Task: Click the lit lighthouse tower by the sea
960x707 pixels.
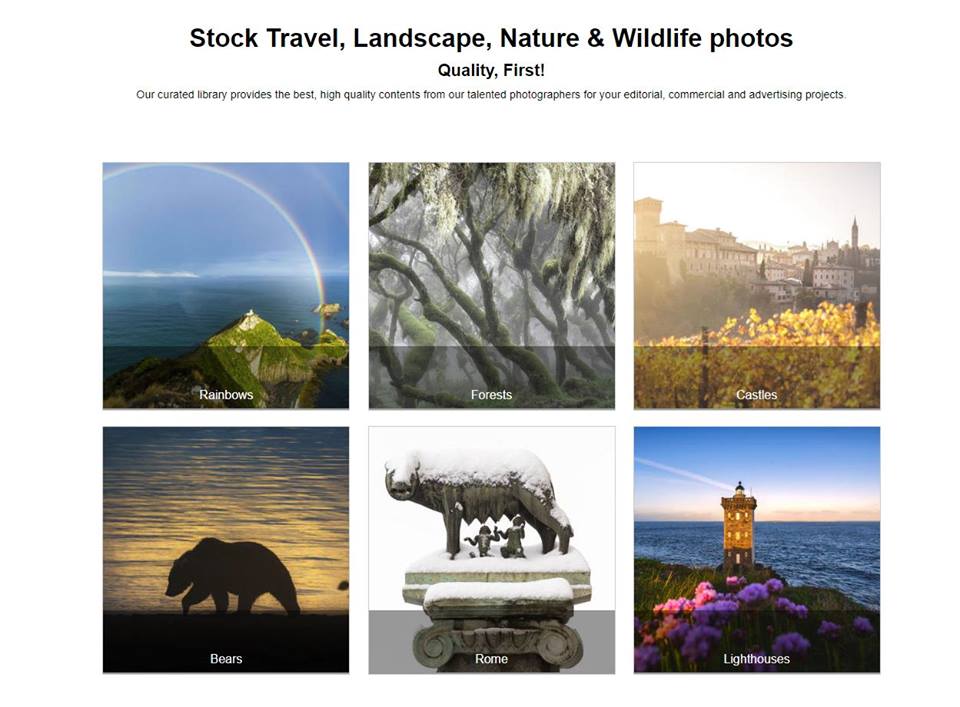Action: point(739,526)
